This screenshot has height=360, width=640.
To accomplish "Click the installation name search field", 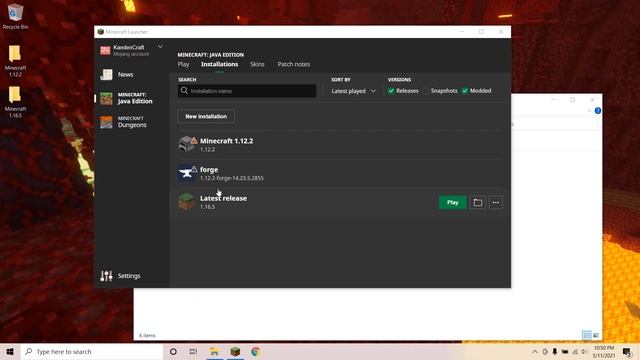I will [x=247, y=91].
